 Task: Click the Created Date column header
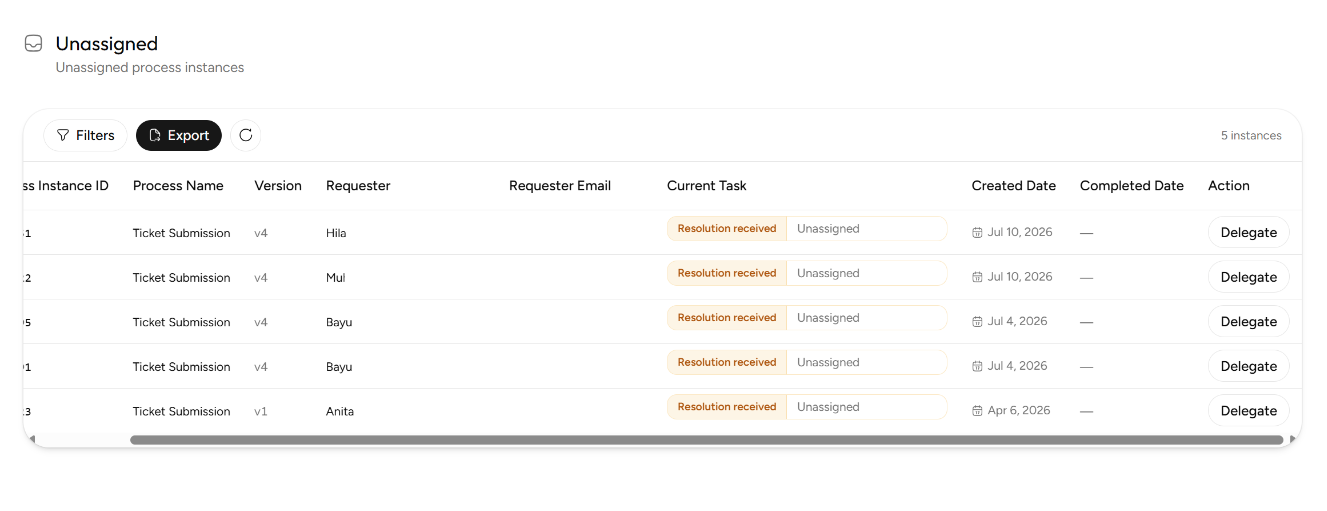(x=1014, y=186)
